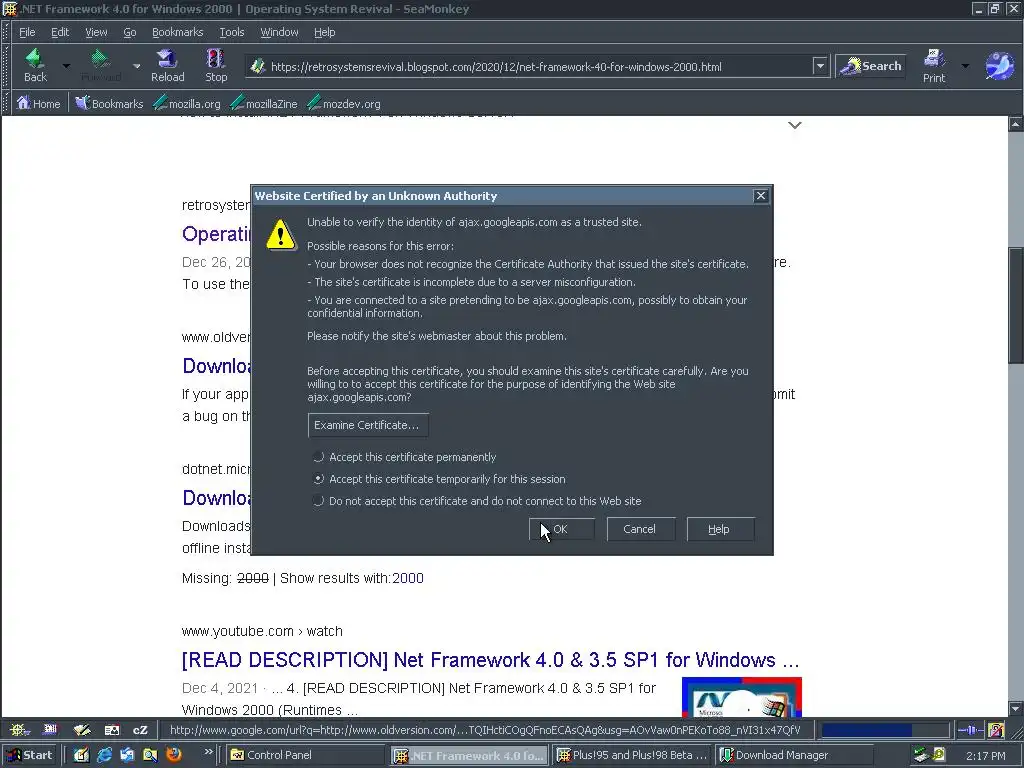Open the Go menu
The image size is (1024, 768).
click(x=130, y=32)
